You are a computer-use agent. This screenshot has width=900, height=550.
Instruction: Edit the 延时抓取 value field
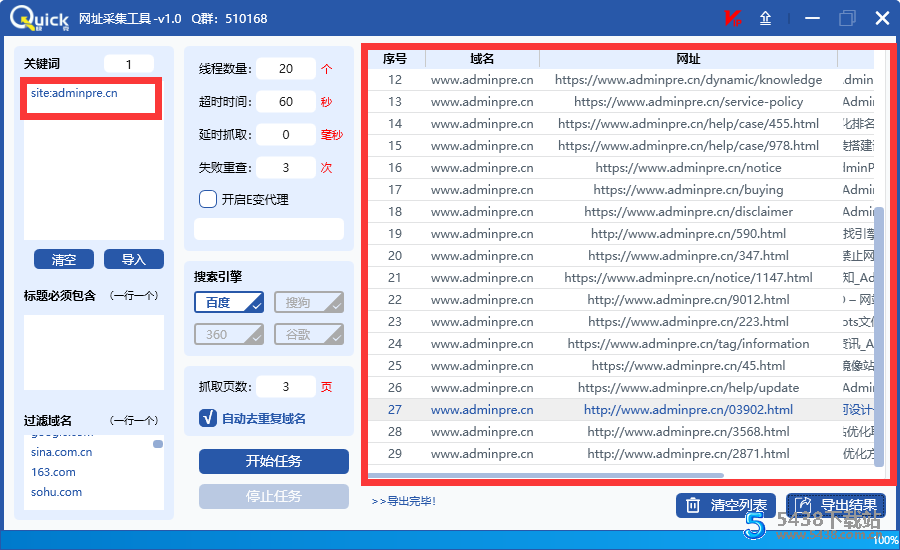286,135
